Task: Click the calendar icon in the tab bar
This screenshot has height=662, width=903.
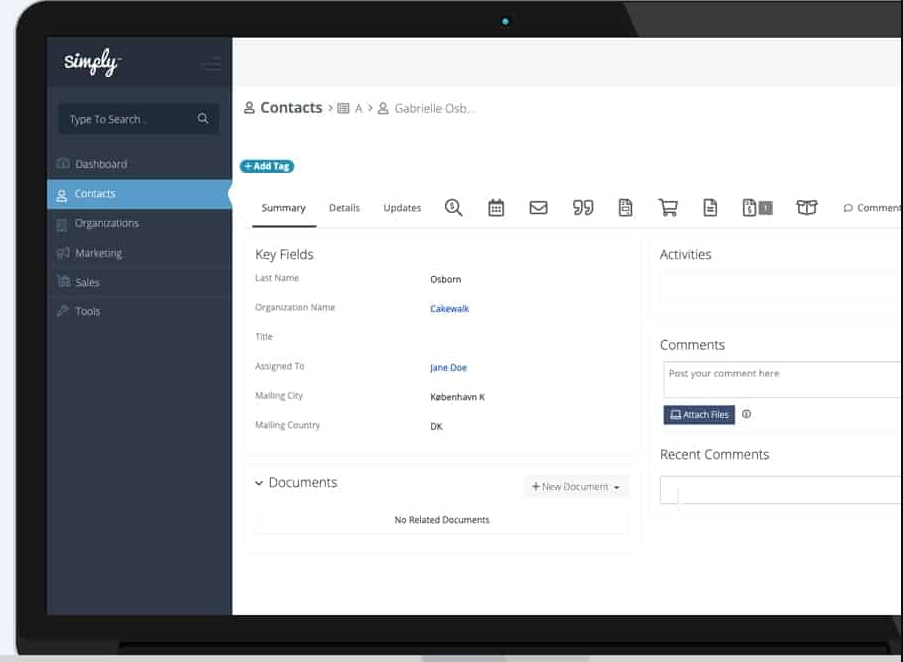Action: click(496, 208)
